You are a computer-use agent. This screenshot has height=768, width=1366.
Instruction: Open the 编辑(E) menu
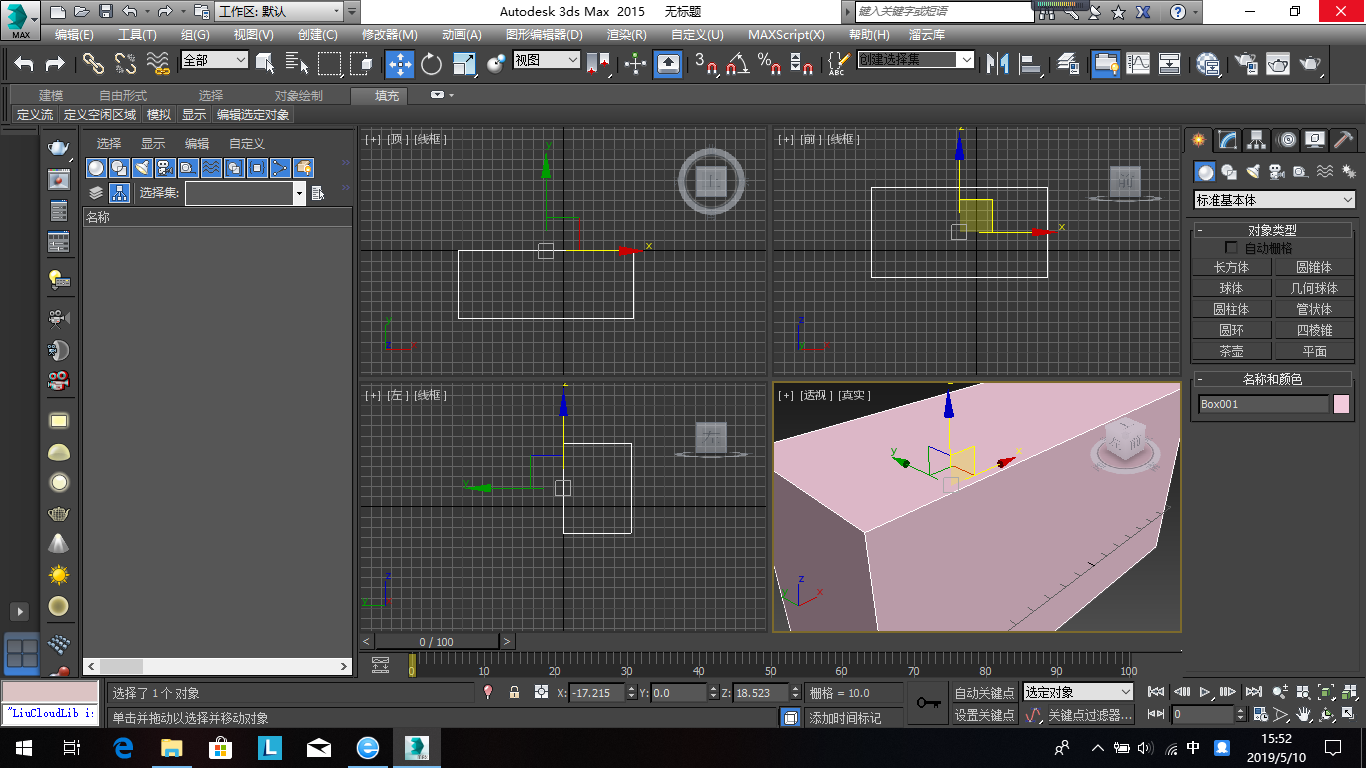tap(74, 34)
